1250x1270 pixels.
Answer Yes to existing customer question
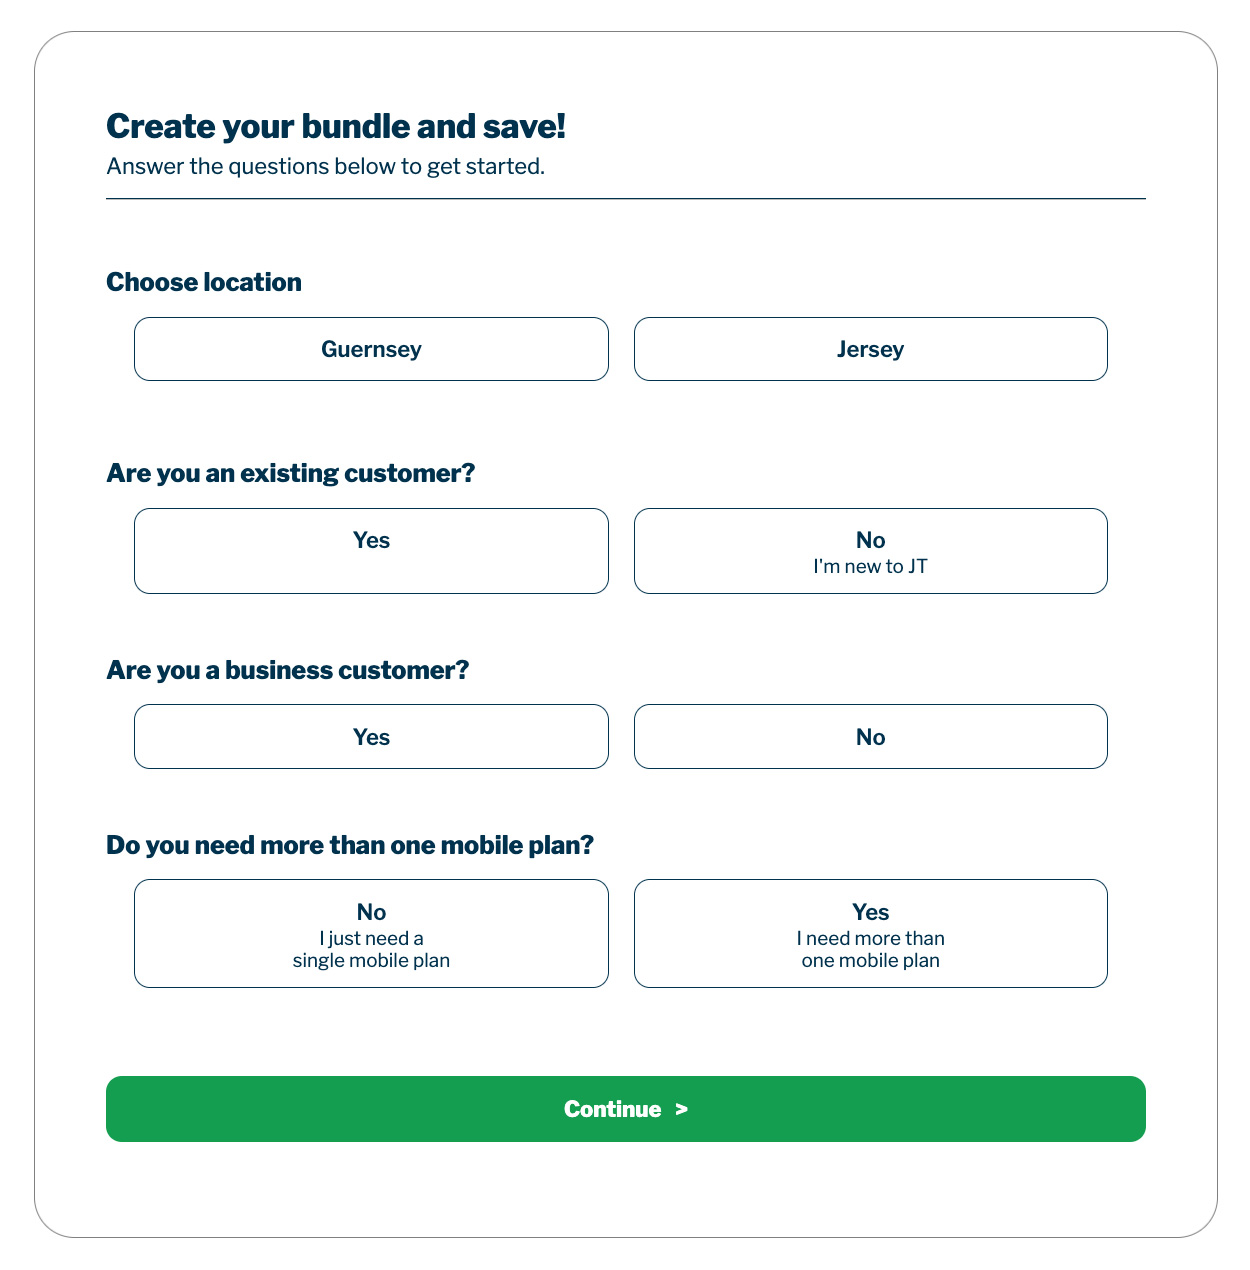371,550
